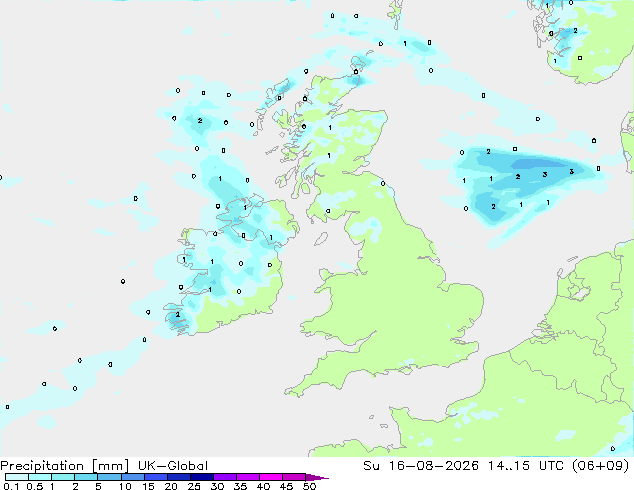Screen dimensions: 634x490
Task: Select the 1–2 mm cyan legend swatch
Action: [x=63, y=477]
